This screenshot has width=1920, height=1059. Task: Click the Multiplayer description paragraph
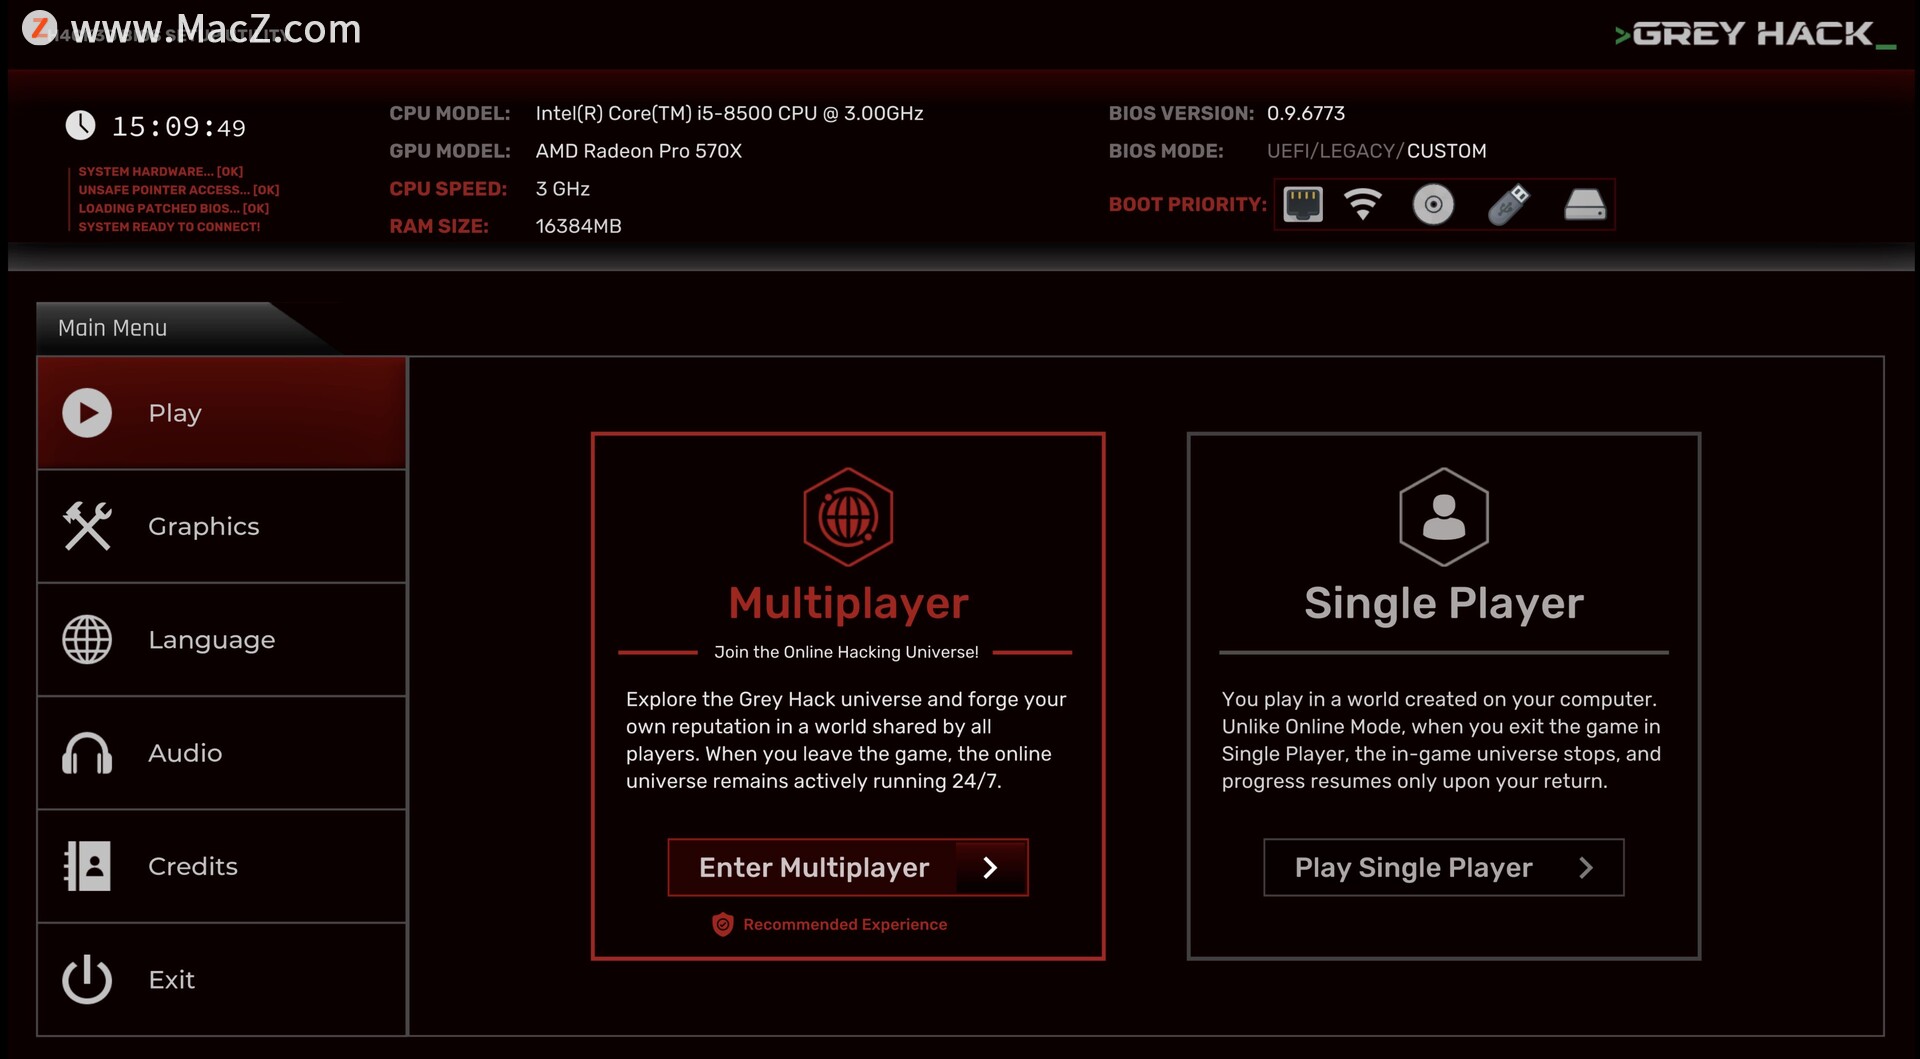point(846,740)
